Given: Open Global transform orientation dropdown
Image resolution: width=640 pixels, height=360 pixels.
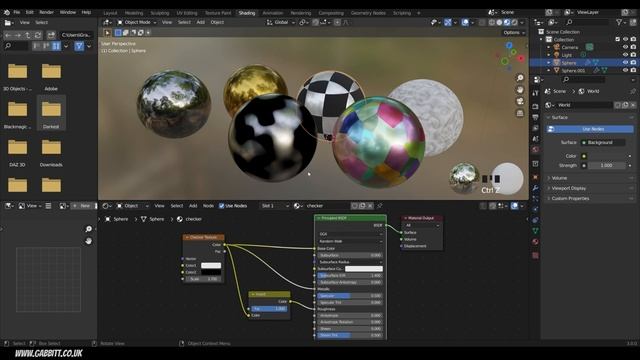Looking at the screenshot, I should tap(281, 22).
